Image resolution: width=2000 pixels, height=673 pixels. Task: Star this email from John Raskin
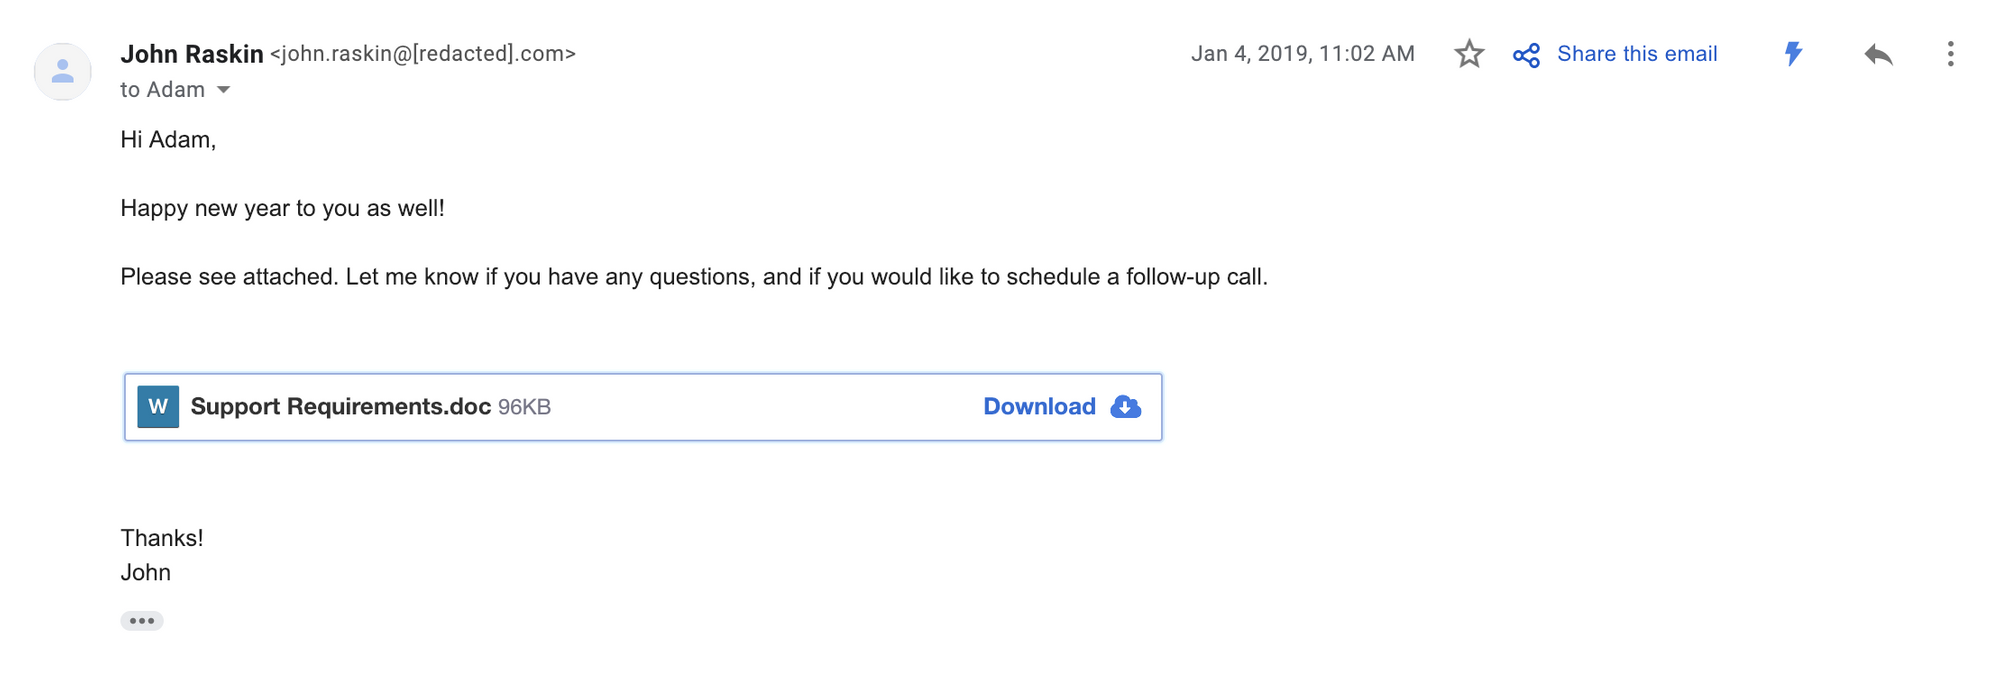(x=1469, y=54)
